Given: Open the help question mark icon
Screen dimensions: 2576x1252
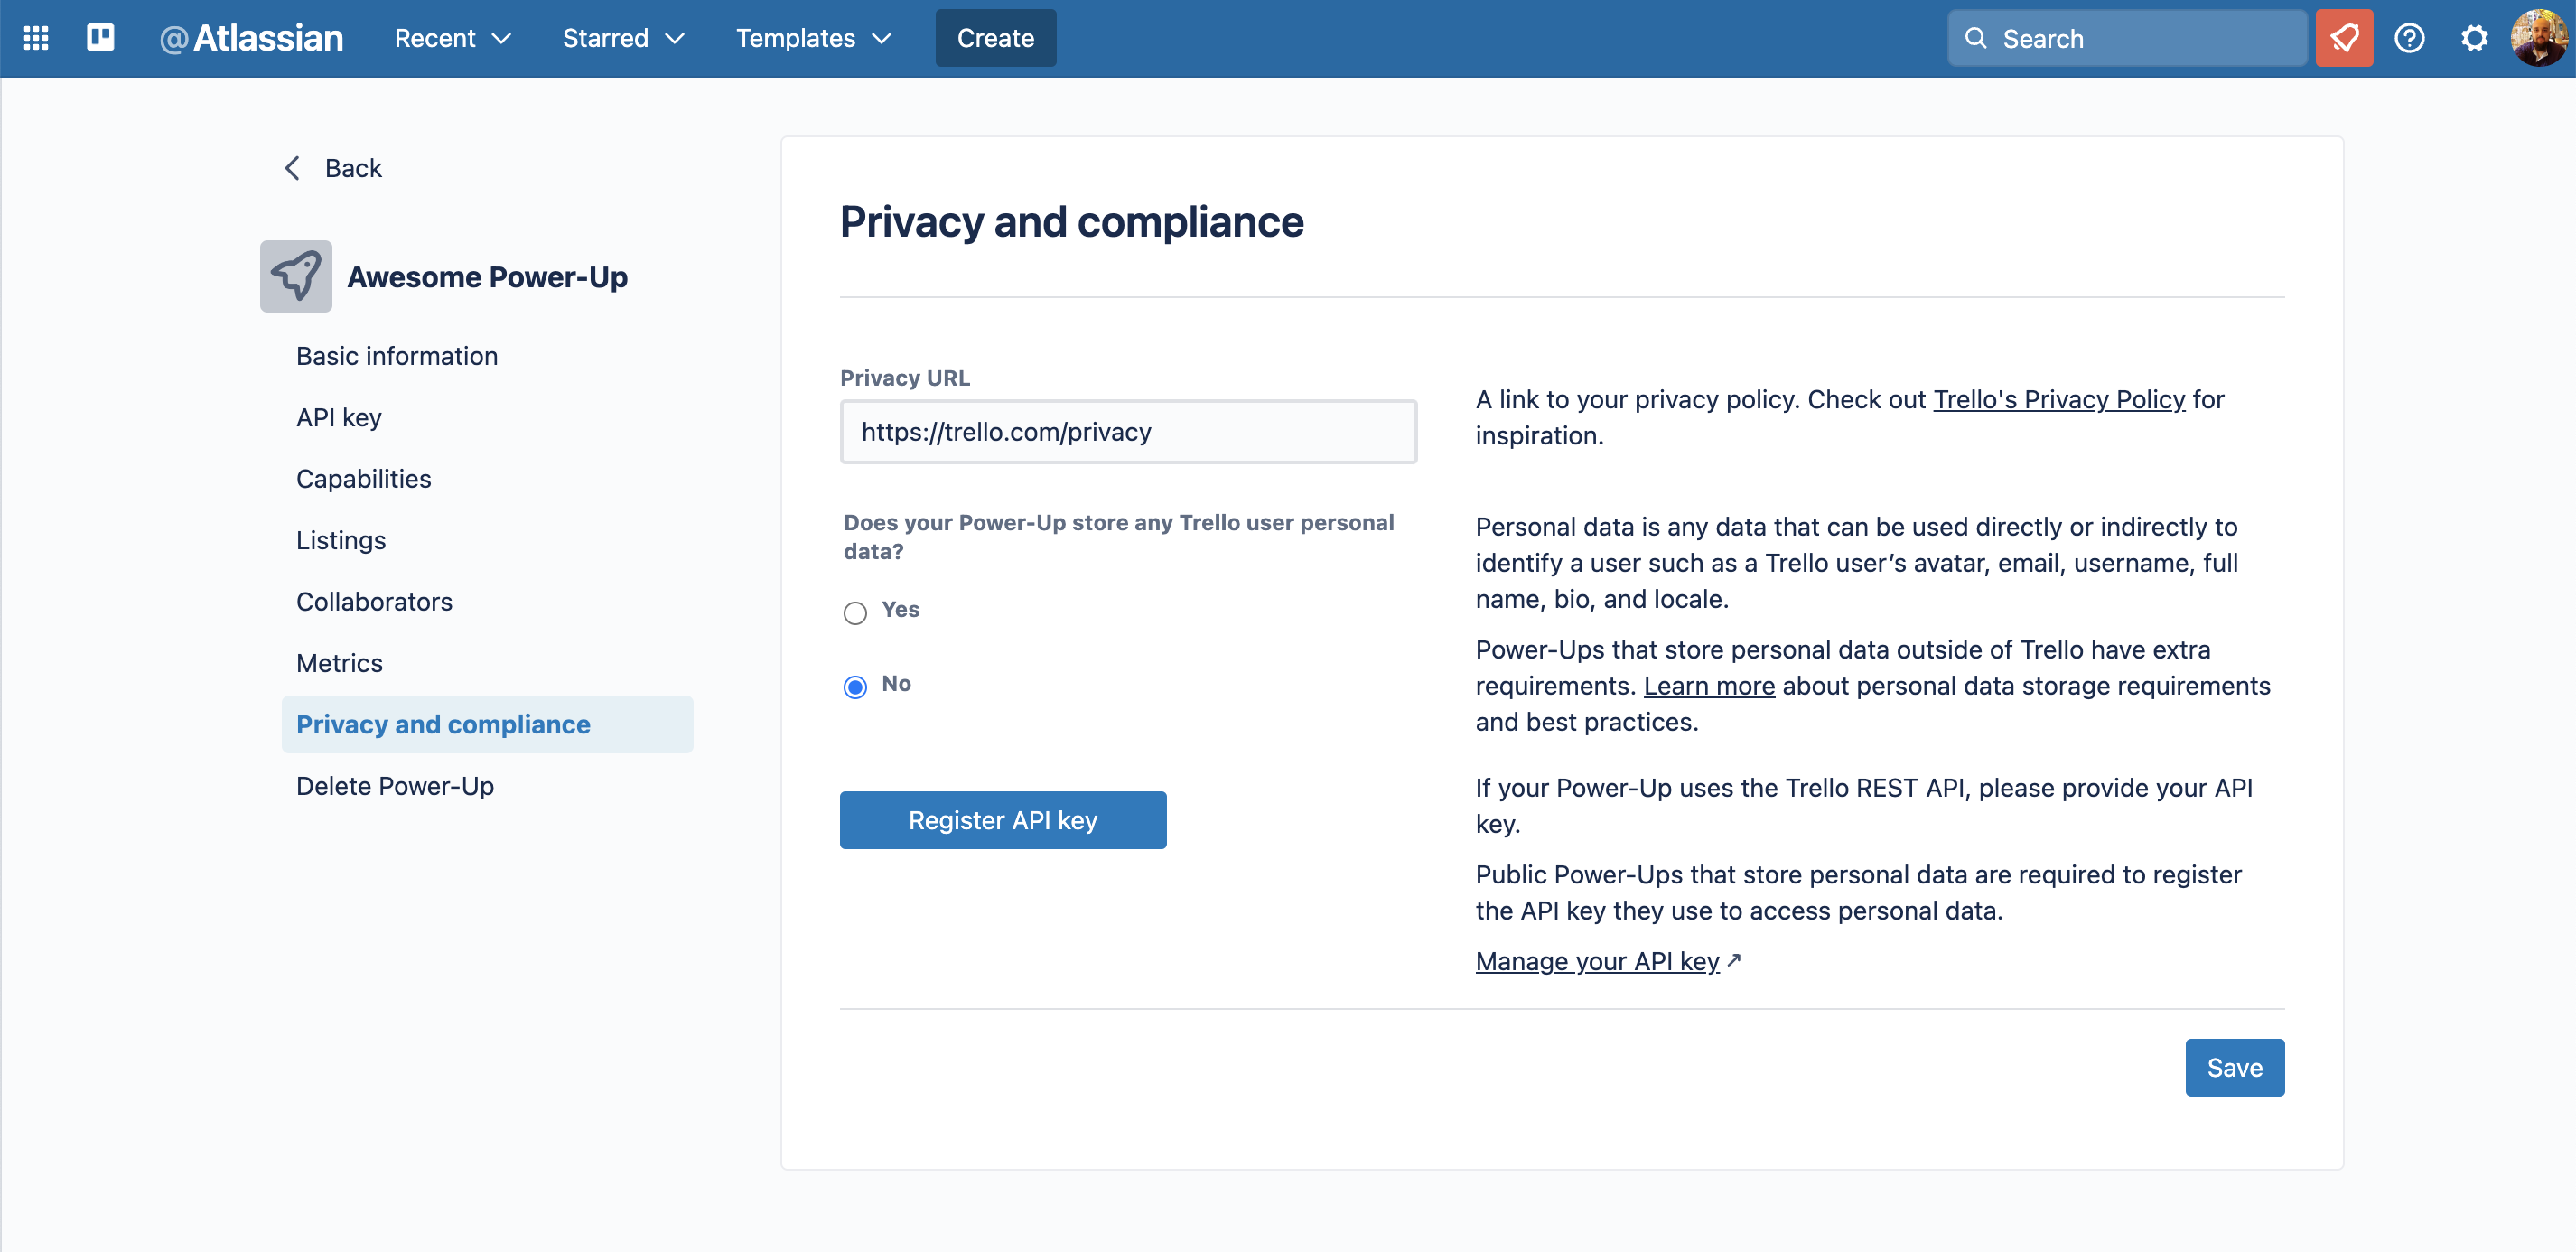Looking at the screenshot, I should click(2409, 38).
